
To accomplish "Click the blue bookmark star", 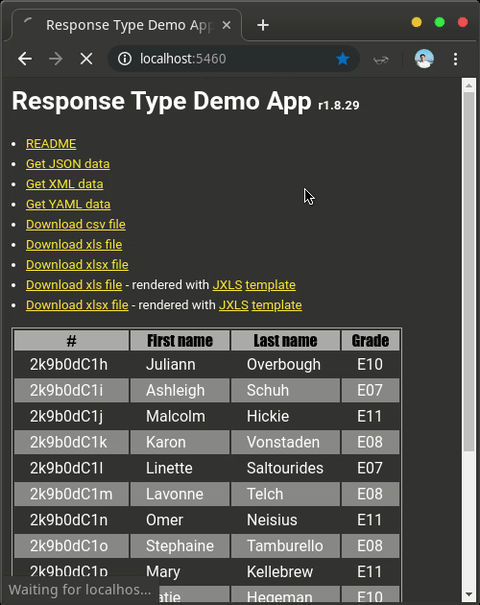I will (x=342, y=59).
